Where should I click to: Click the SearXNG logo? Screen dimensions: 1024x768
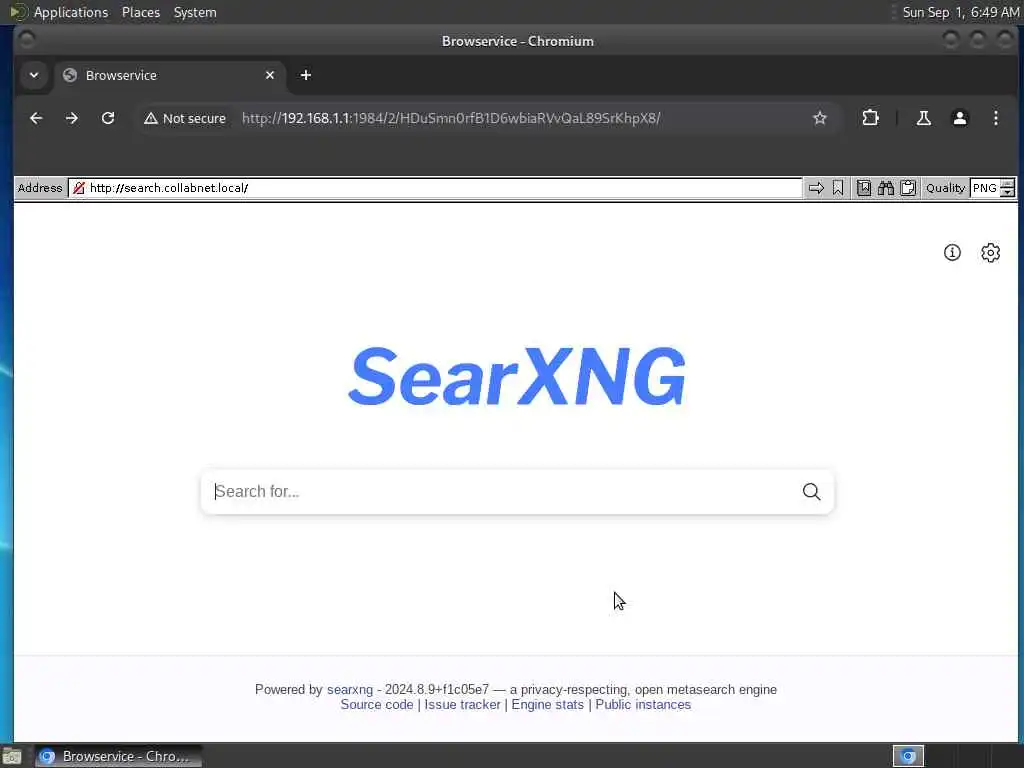pos(517,376)
